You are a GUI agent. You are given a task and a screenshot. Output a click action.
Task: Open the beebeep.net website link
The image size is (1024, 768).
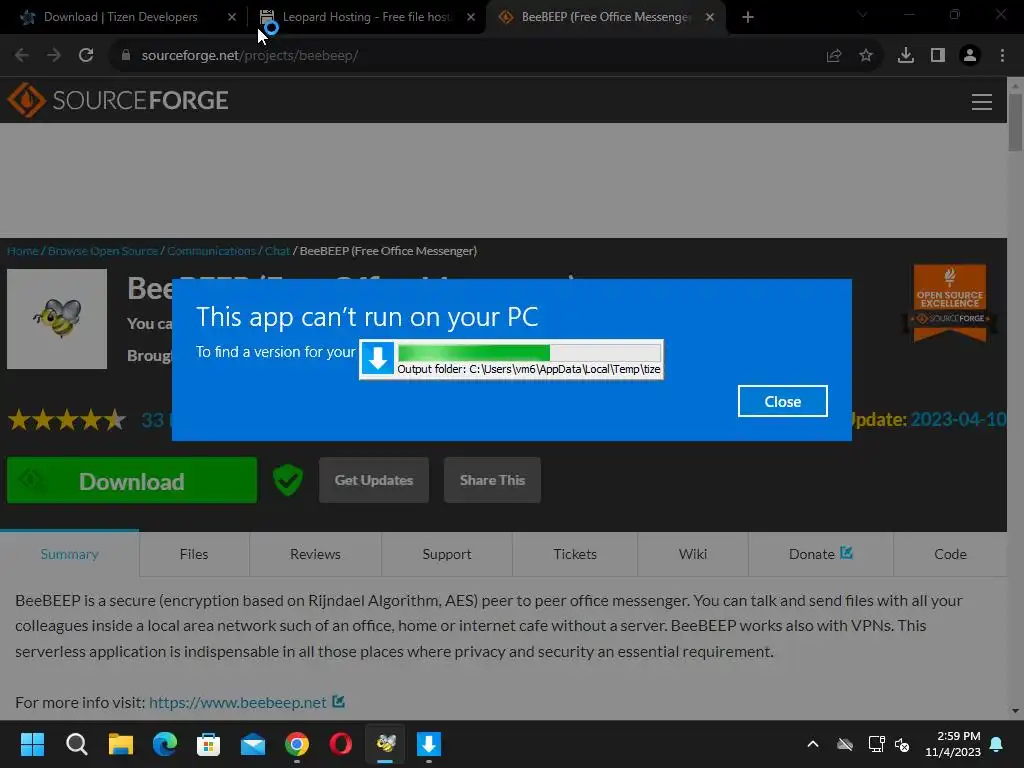pyautogui.click(x=238, y=702)
